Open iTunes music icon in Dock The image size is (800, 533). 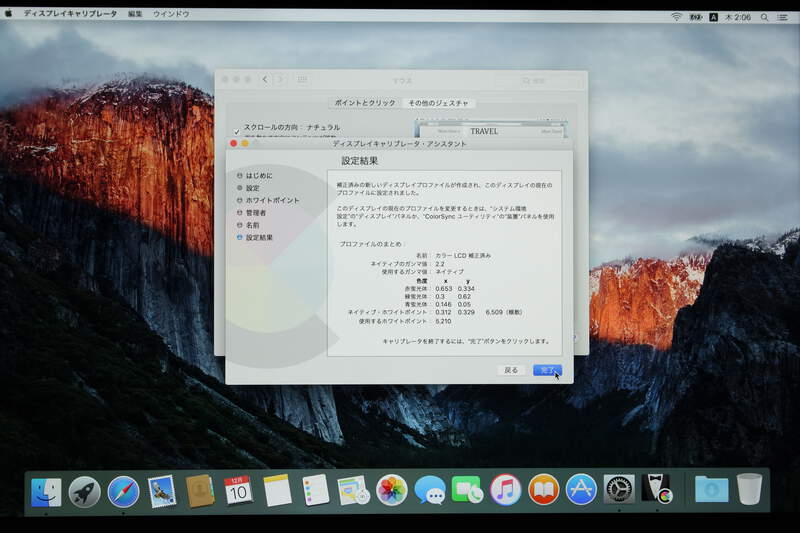click(505, 490)
